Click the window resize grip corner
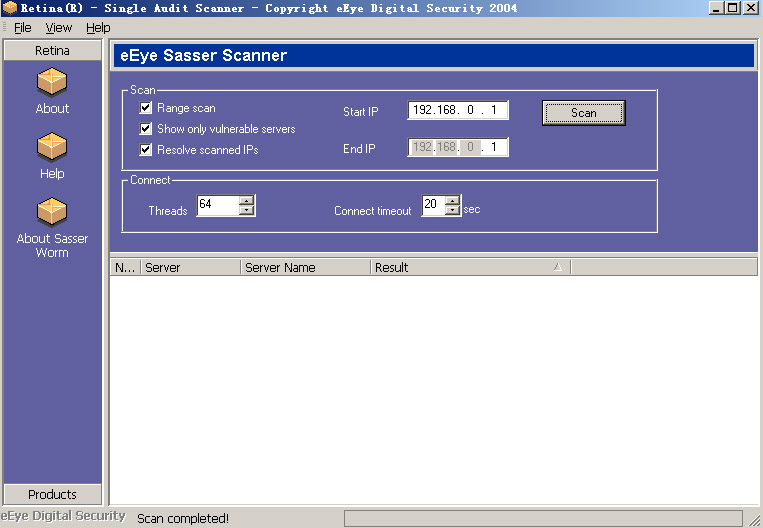Image resolution: width=763 pixels, height=528 pixels. (x=754, y=520)
